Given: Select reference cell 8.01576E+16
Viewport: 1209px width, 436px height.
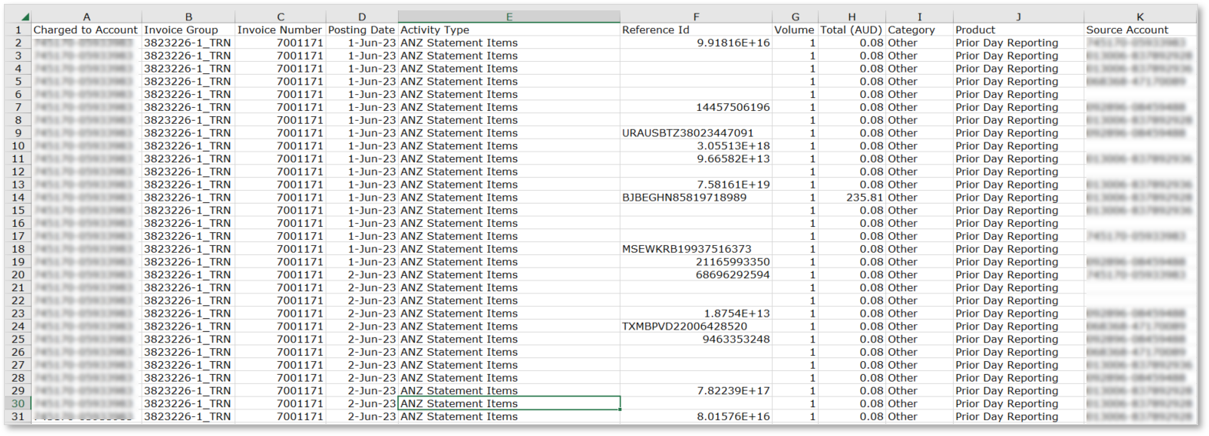Looking at the screenshot, I should pyautogui.click(x=696, y=417).
